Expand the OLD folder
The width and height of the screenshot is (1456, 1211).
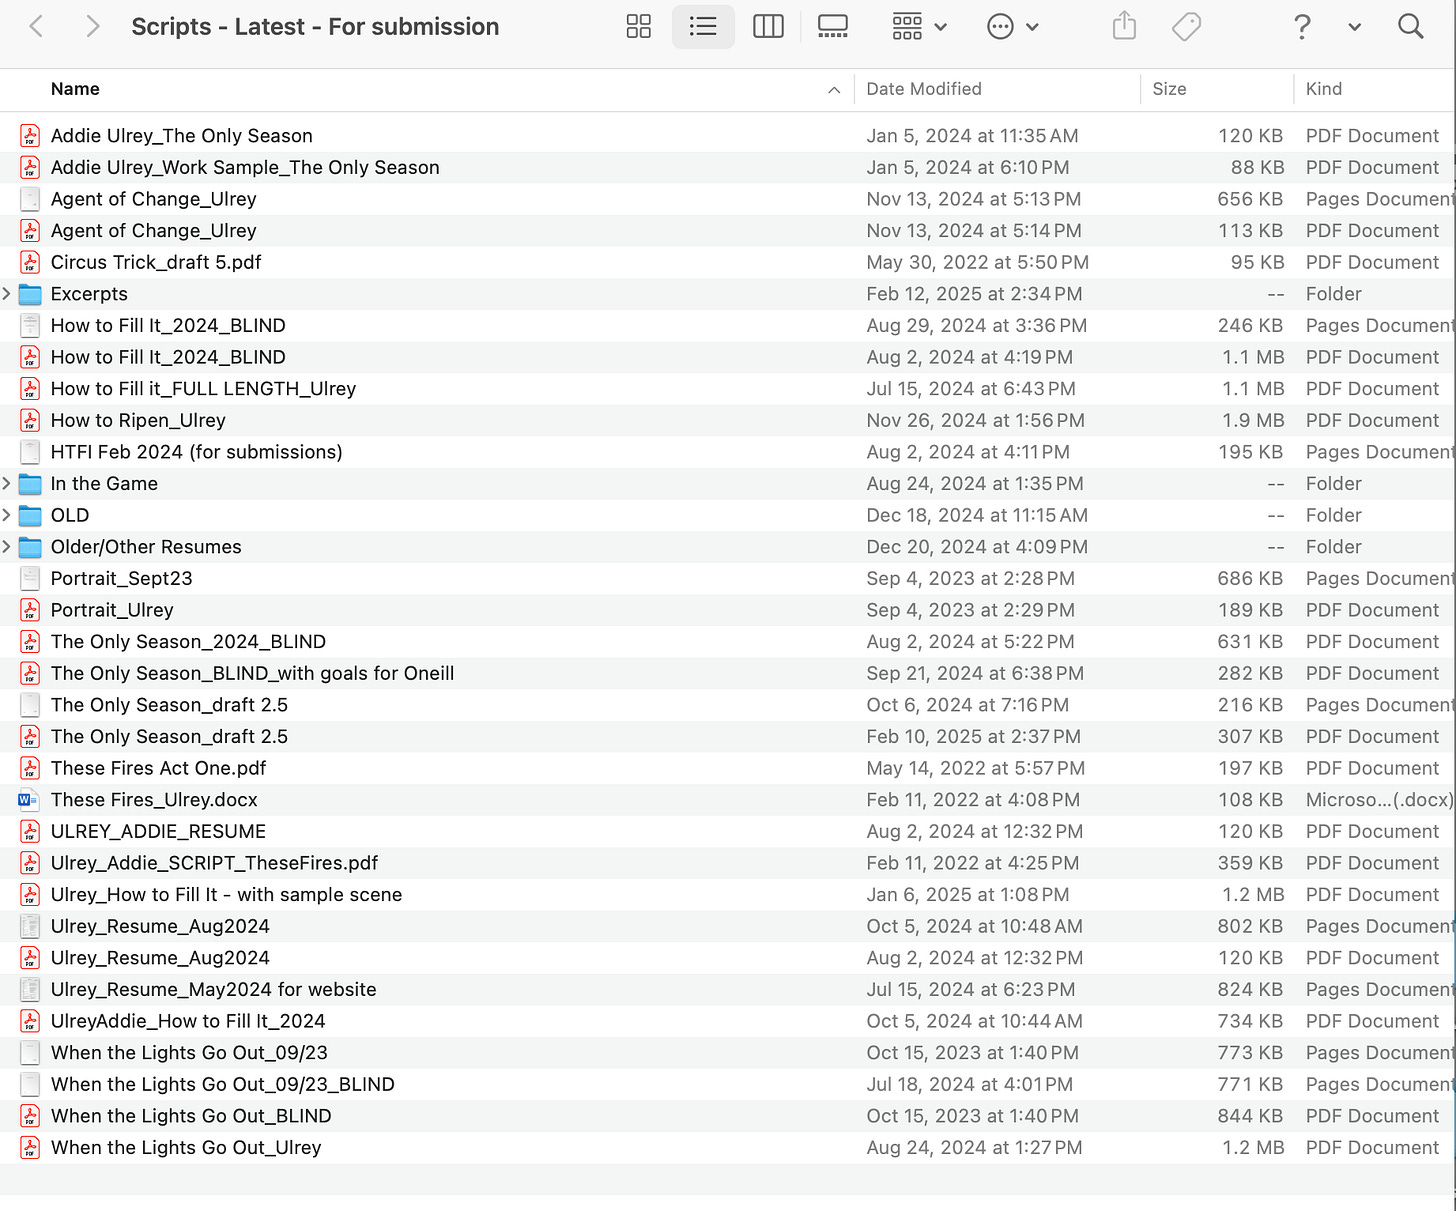(x=7, y=515)
